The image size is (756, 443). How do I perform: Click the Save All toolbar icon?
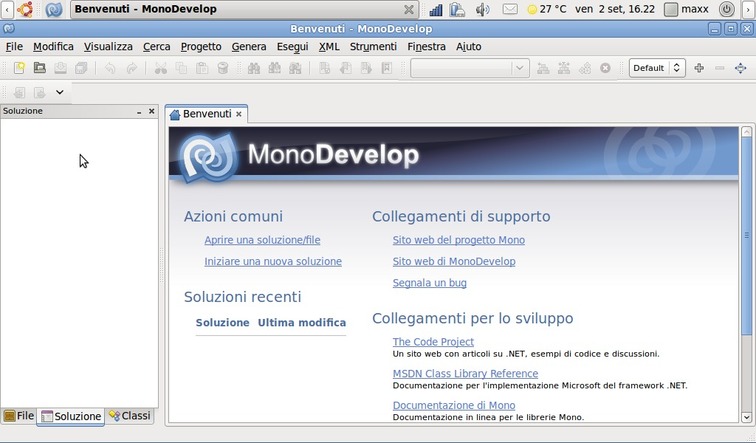click(81, 68)
